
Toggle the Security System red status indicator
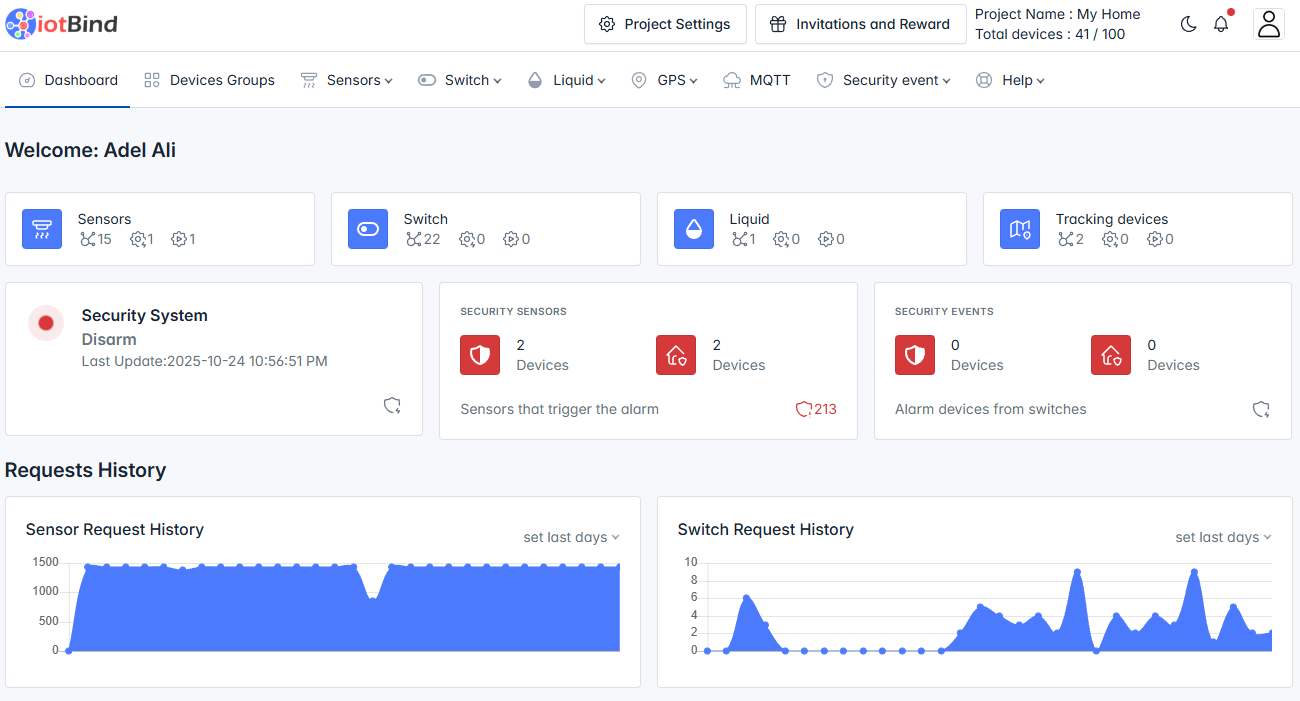(46, 323)
